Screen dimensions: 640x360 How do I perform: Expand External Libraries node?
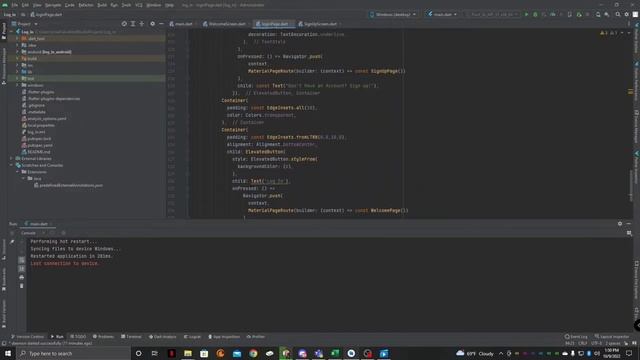pos(11,158)
